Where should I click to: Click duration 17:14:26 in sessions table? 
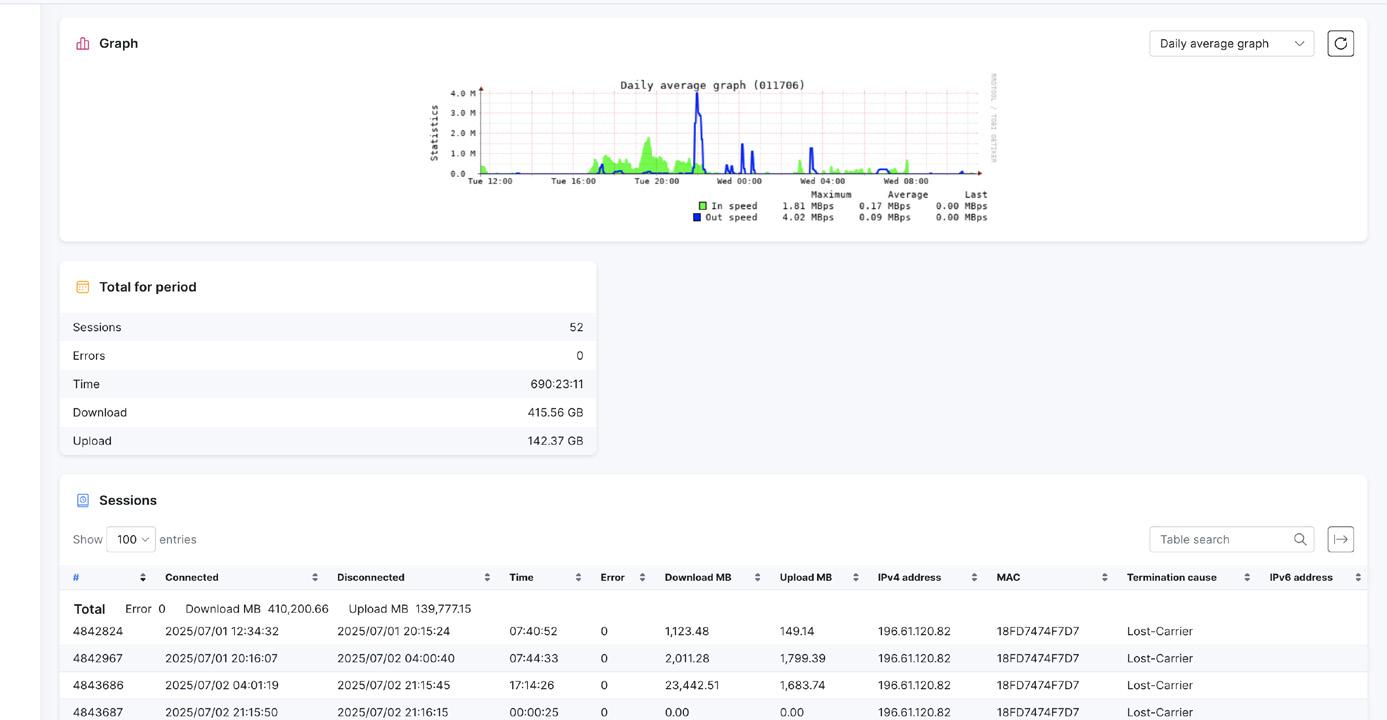click(x=533, y=685)
